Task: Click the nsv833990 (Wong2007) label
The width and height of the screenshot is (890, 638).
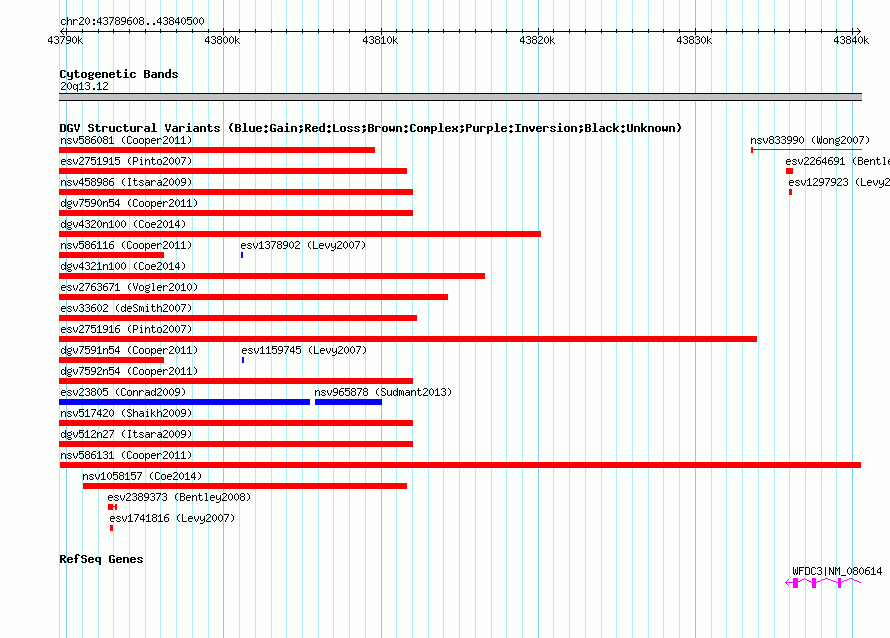Action: click(x=810, y=140)
